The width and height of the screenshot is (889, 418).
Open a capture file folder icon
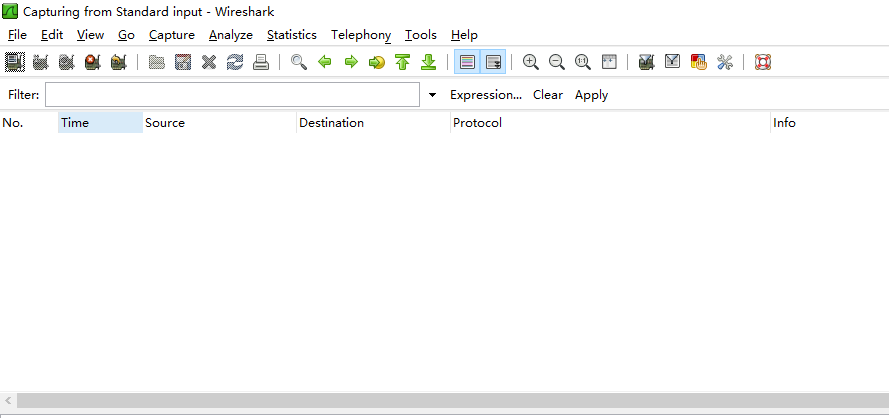click(156, 62)
